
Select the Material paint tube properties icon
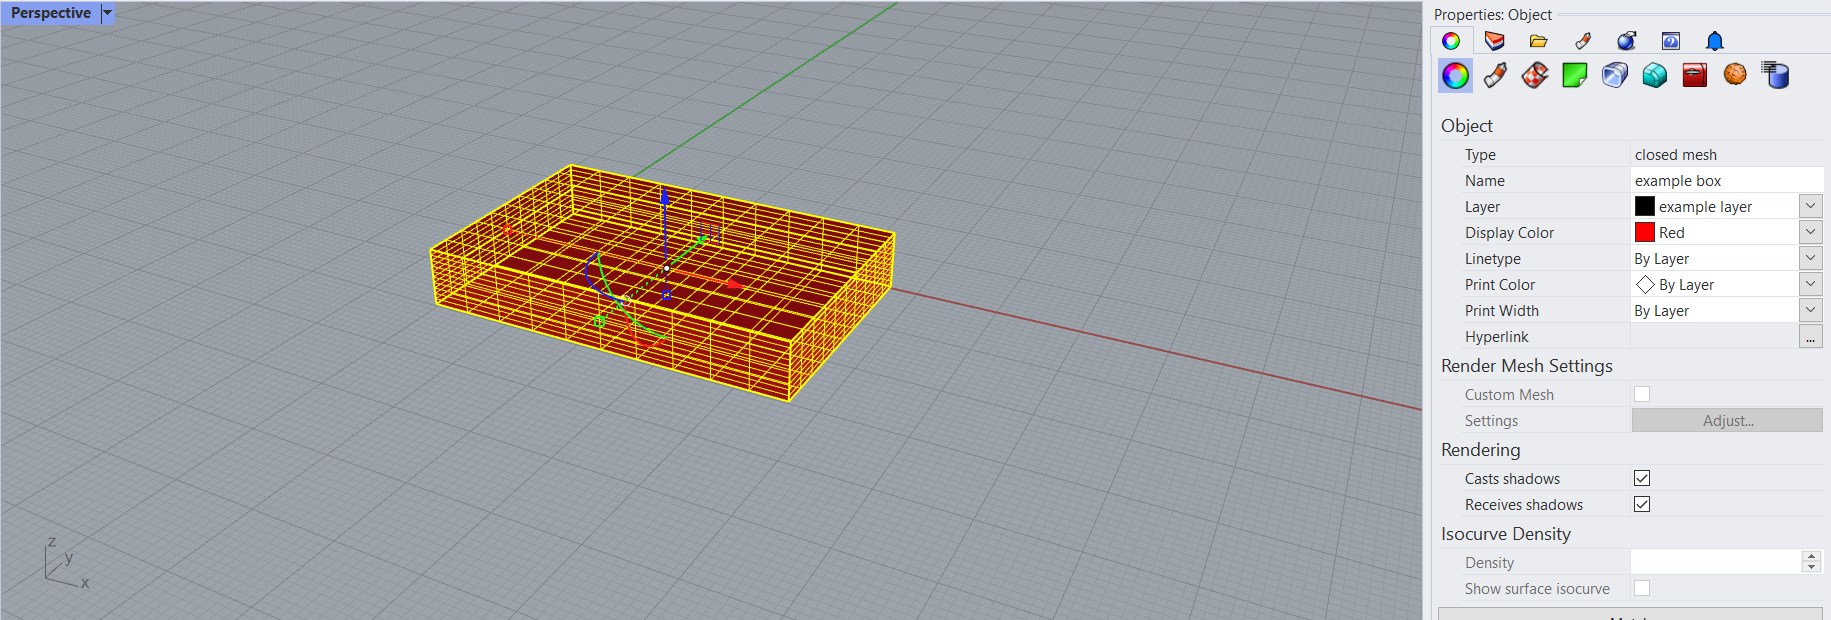(1495, 76)
